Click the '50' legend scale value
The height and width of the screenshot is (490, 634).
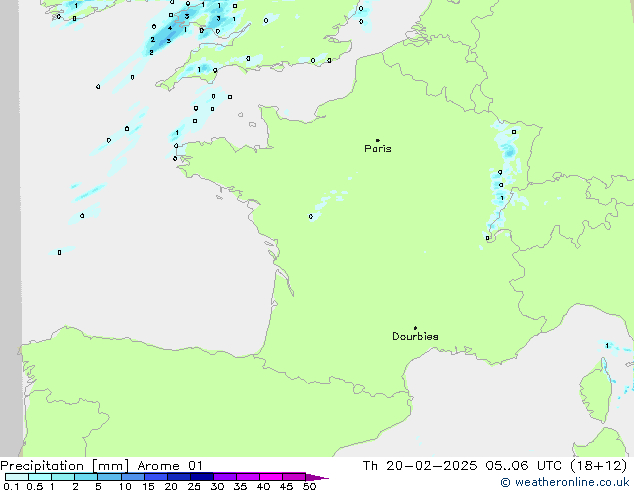pyautogui.click(x=309, y=486)
